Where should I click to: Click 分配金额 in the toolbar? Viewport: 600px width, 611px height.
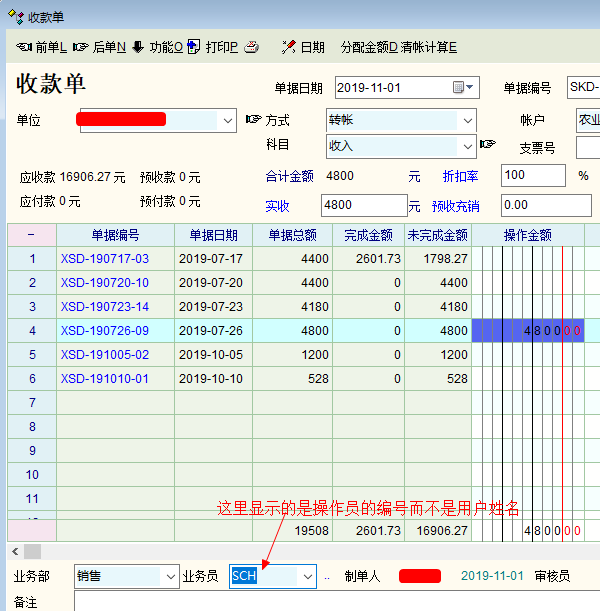(x=369, y=47)
